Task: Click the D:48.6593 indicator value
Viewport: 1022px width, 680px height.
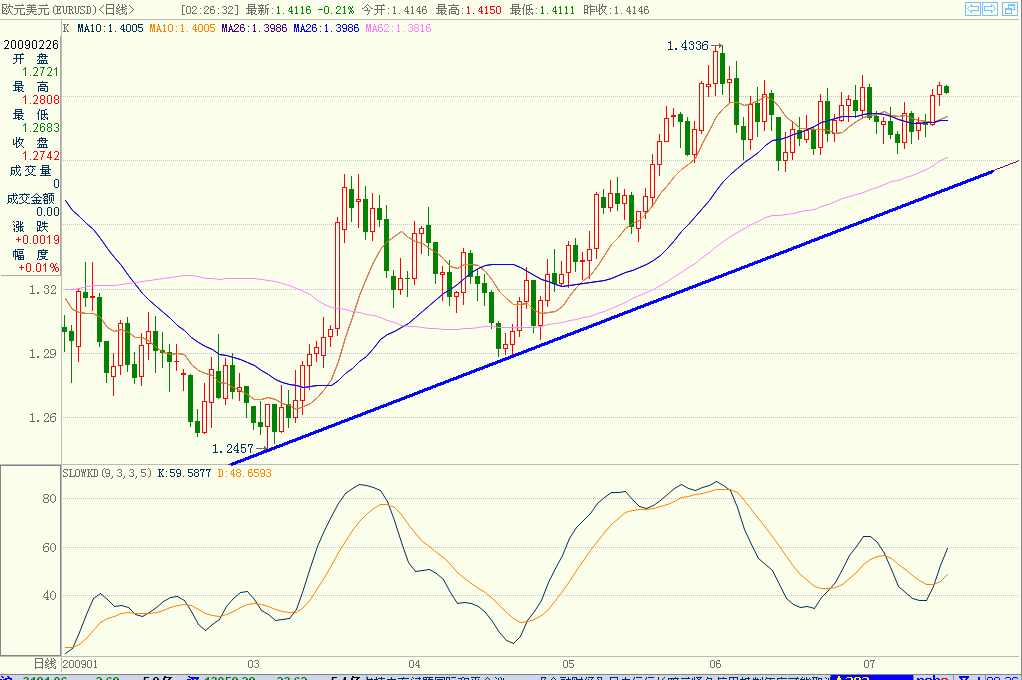Action: (244, 473)
